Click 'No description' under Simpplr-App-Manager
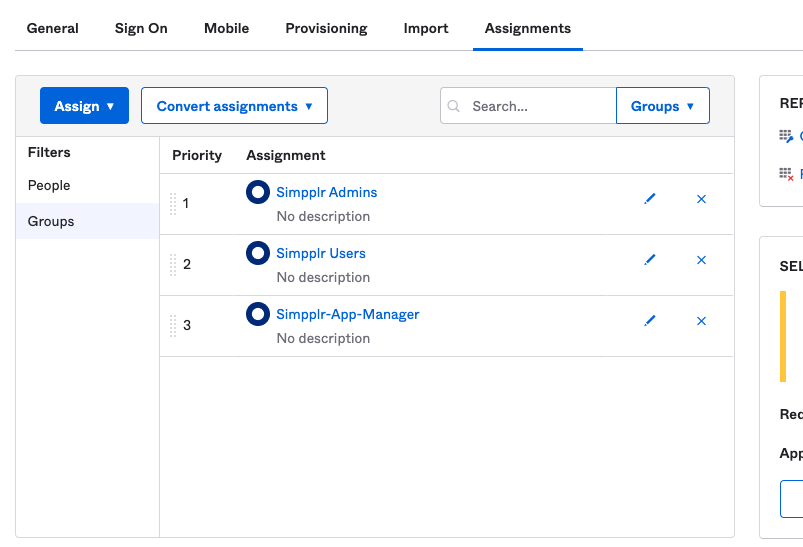Screen dimensions: 803x547 (x=323, y=338)
